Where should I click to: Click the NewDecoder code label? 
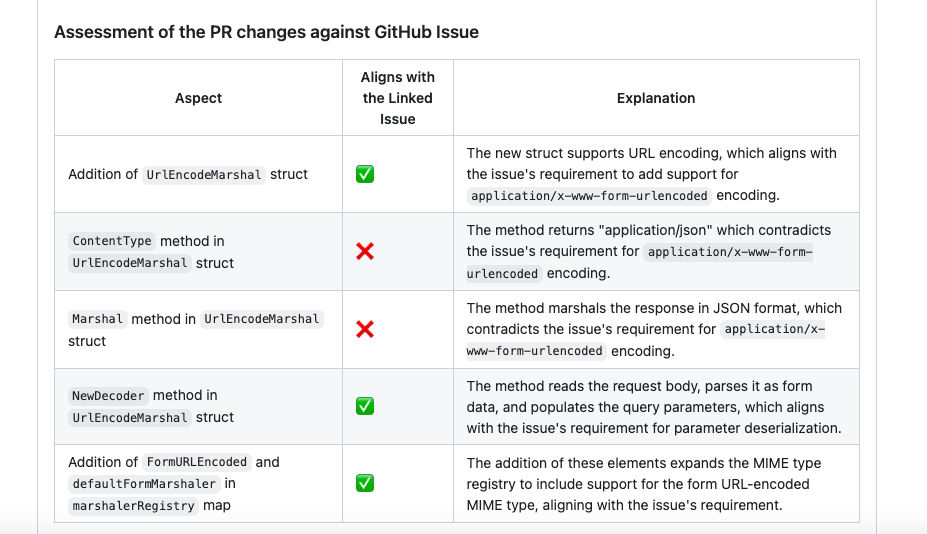click(x=108, y=396)
